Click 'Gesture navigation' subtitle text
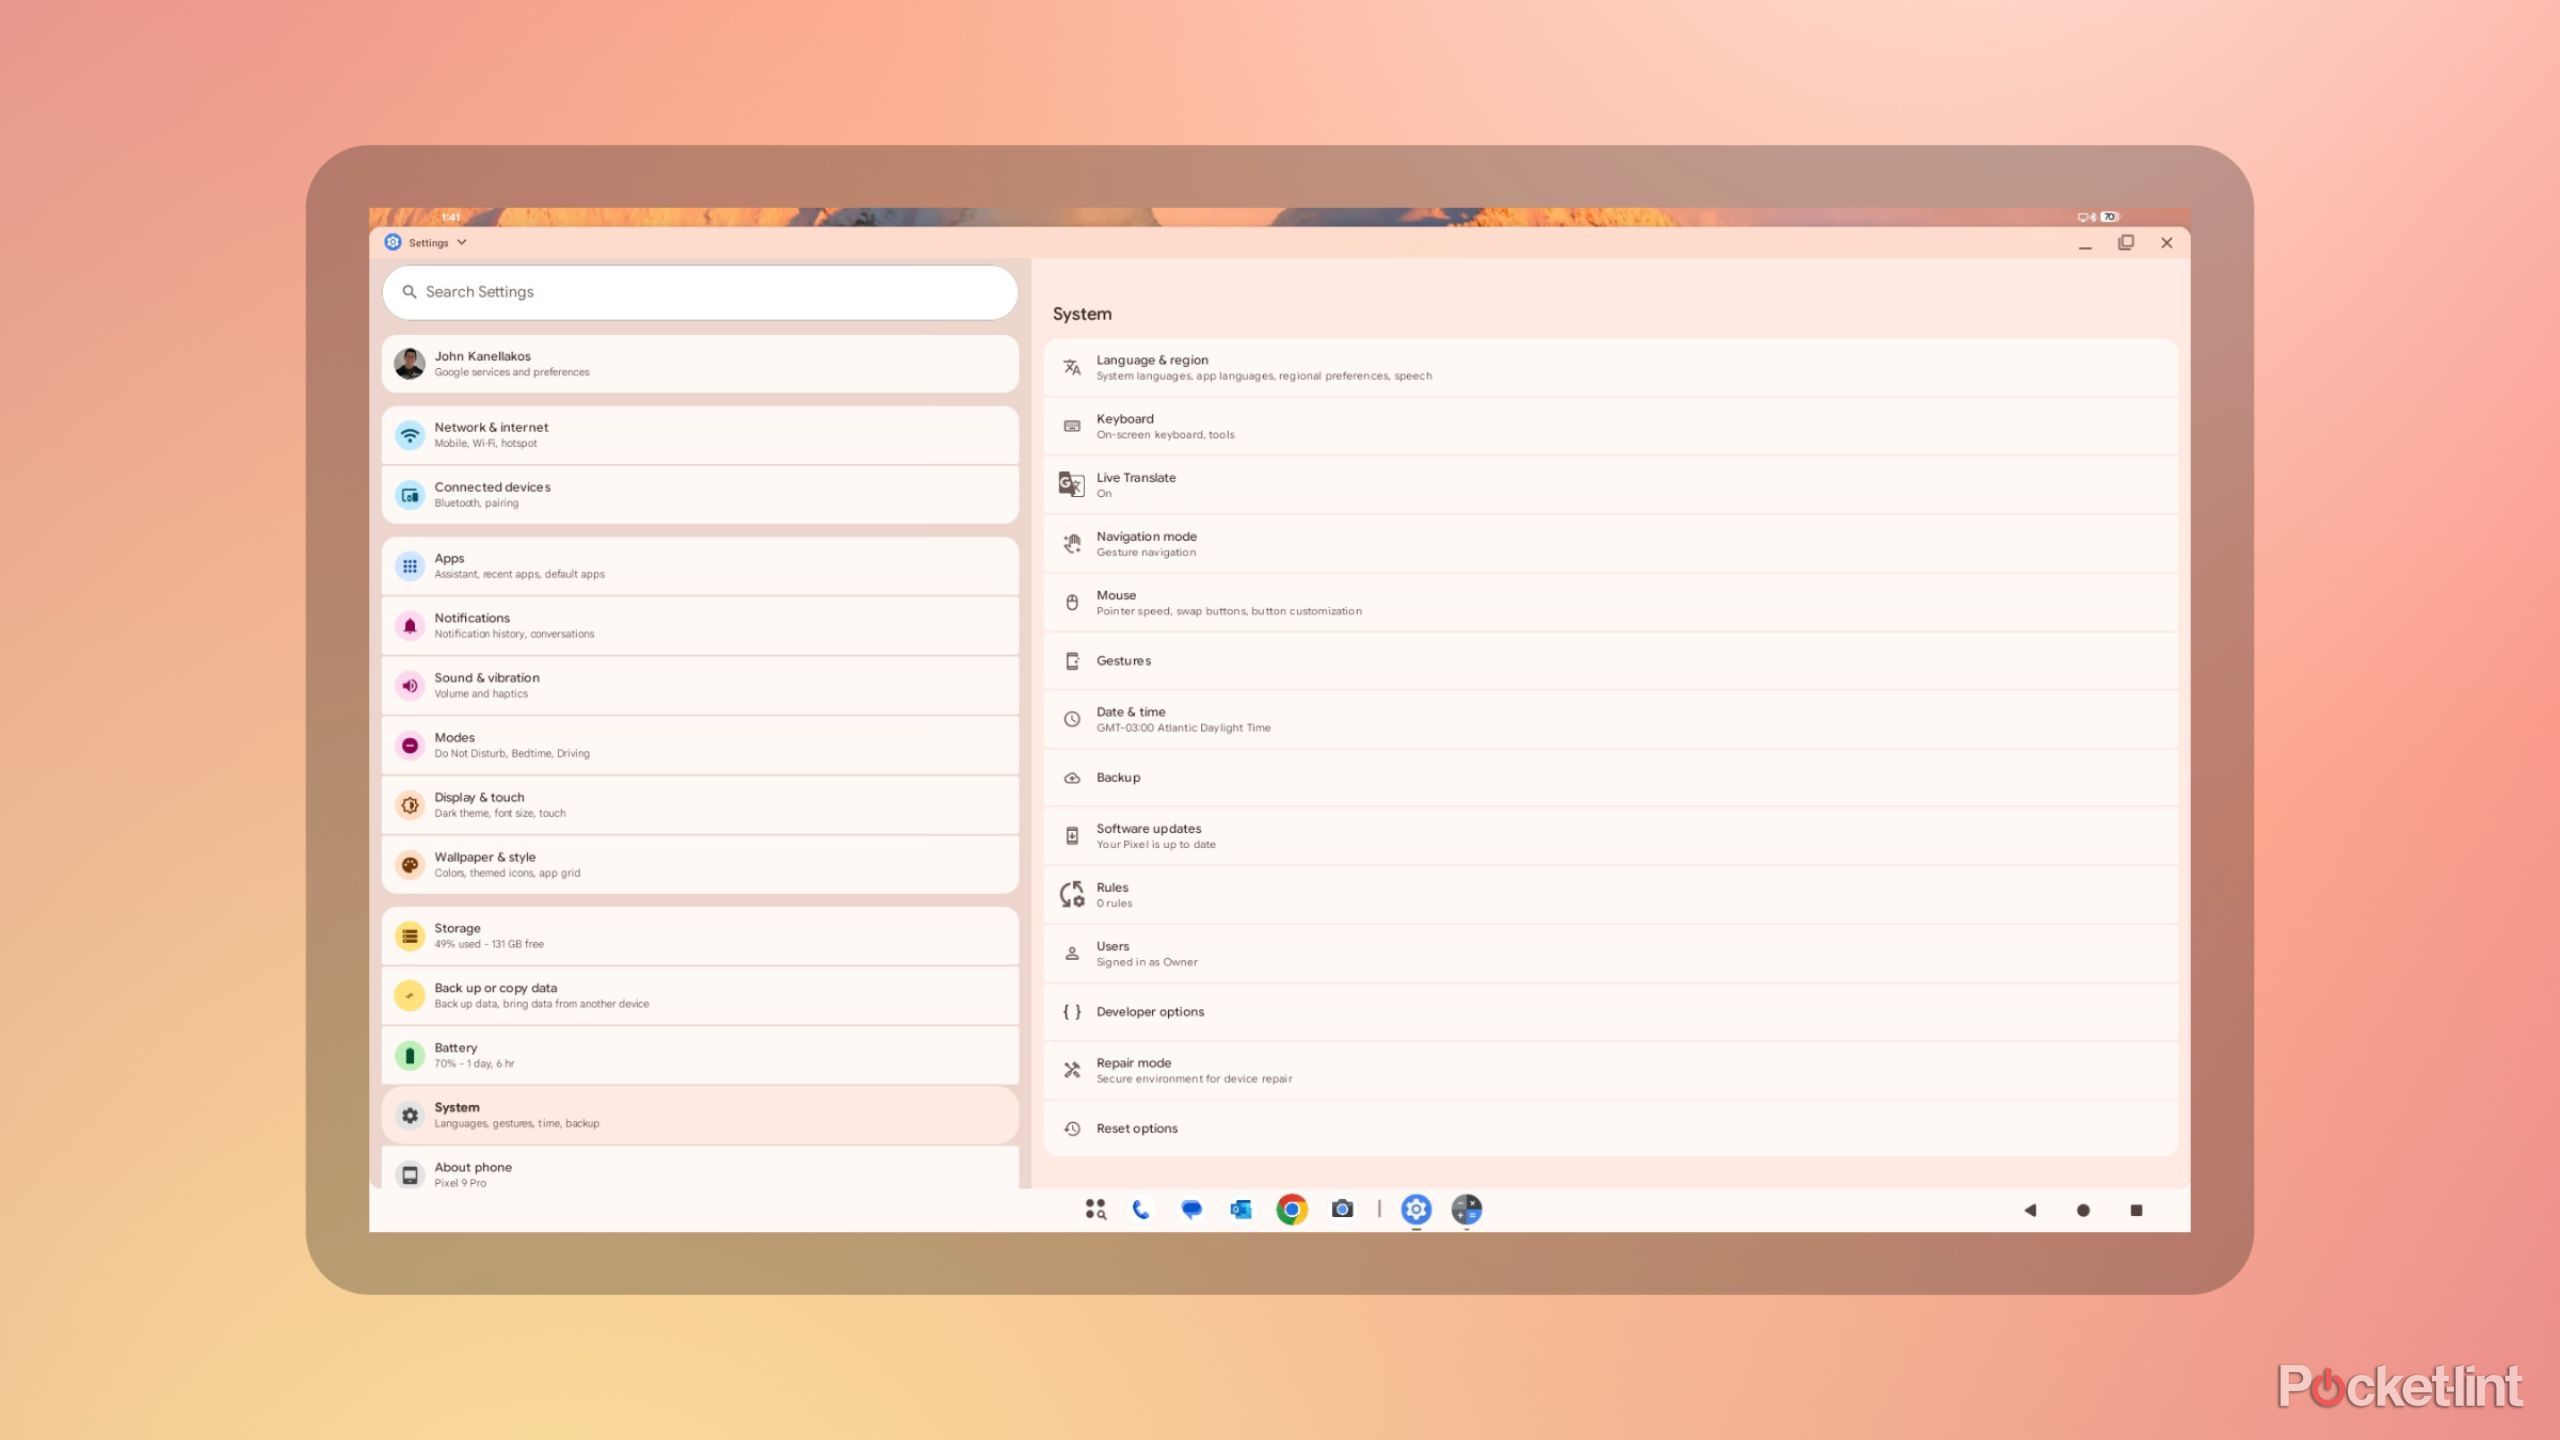Image resolution: width=2560 pixels, height=1440 pixels. [x=1146, y=553]
